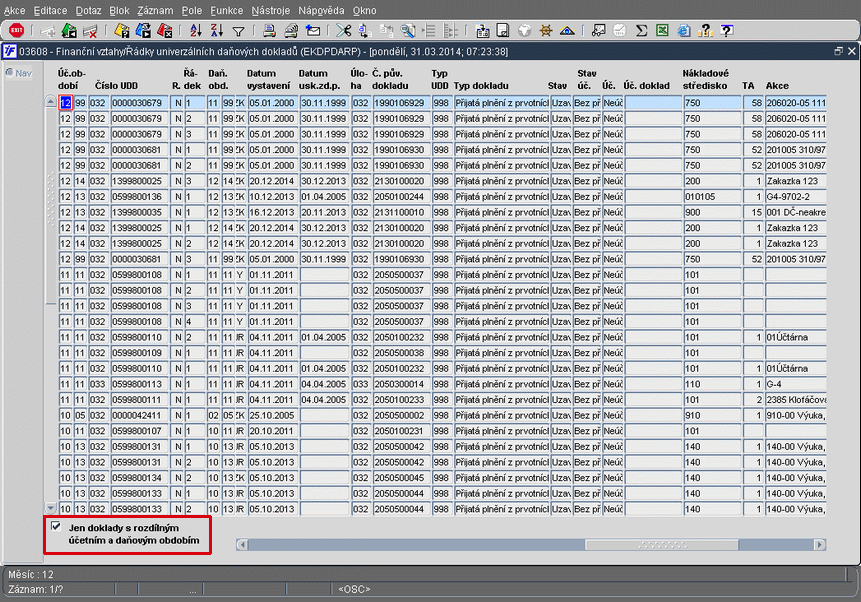The width and height of the screenshot is (861, 602).
Task: Click vertical scrollbar up arrow
Action: pos(51,102)
